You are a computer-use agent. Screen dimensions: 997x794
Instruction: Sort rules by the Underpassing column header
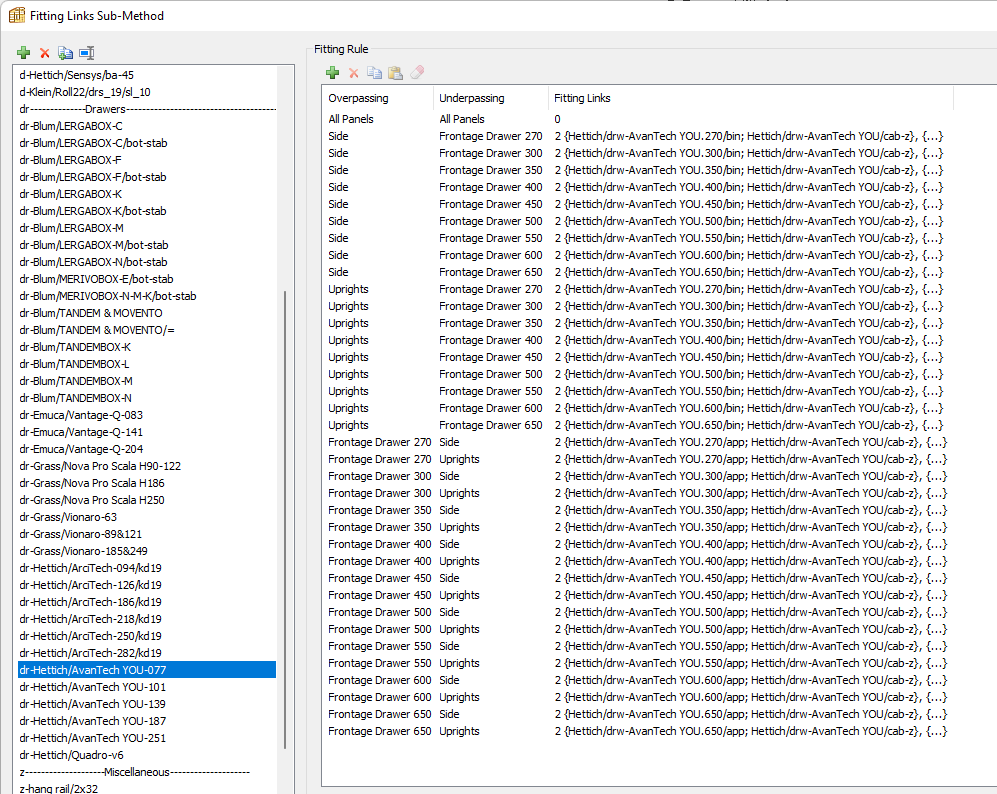click(490, 98)
